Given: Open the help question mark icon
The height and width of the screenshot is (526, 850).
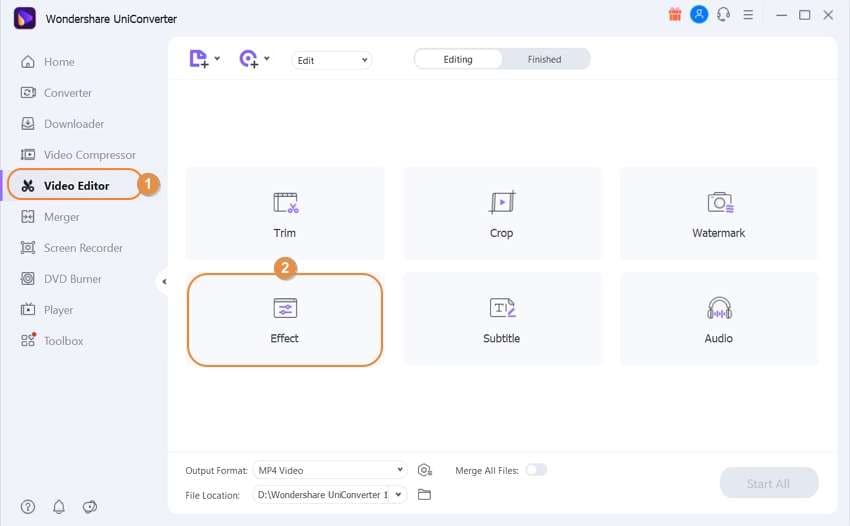Looking at the screenshot, I should [x=28, y=506].
